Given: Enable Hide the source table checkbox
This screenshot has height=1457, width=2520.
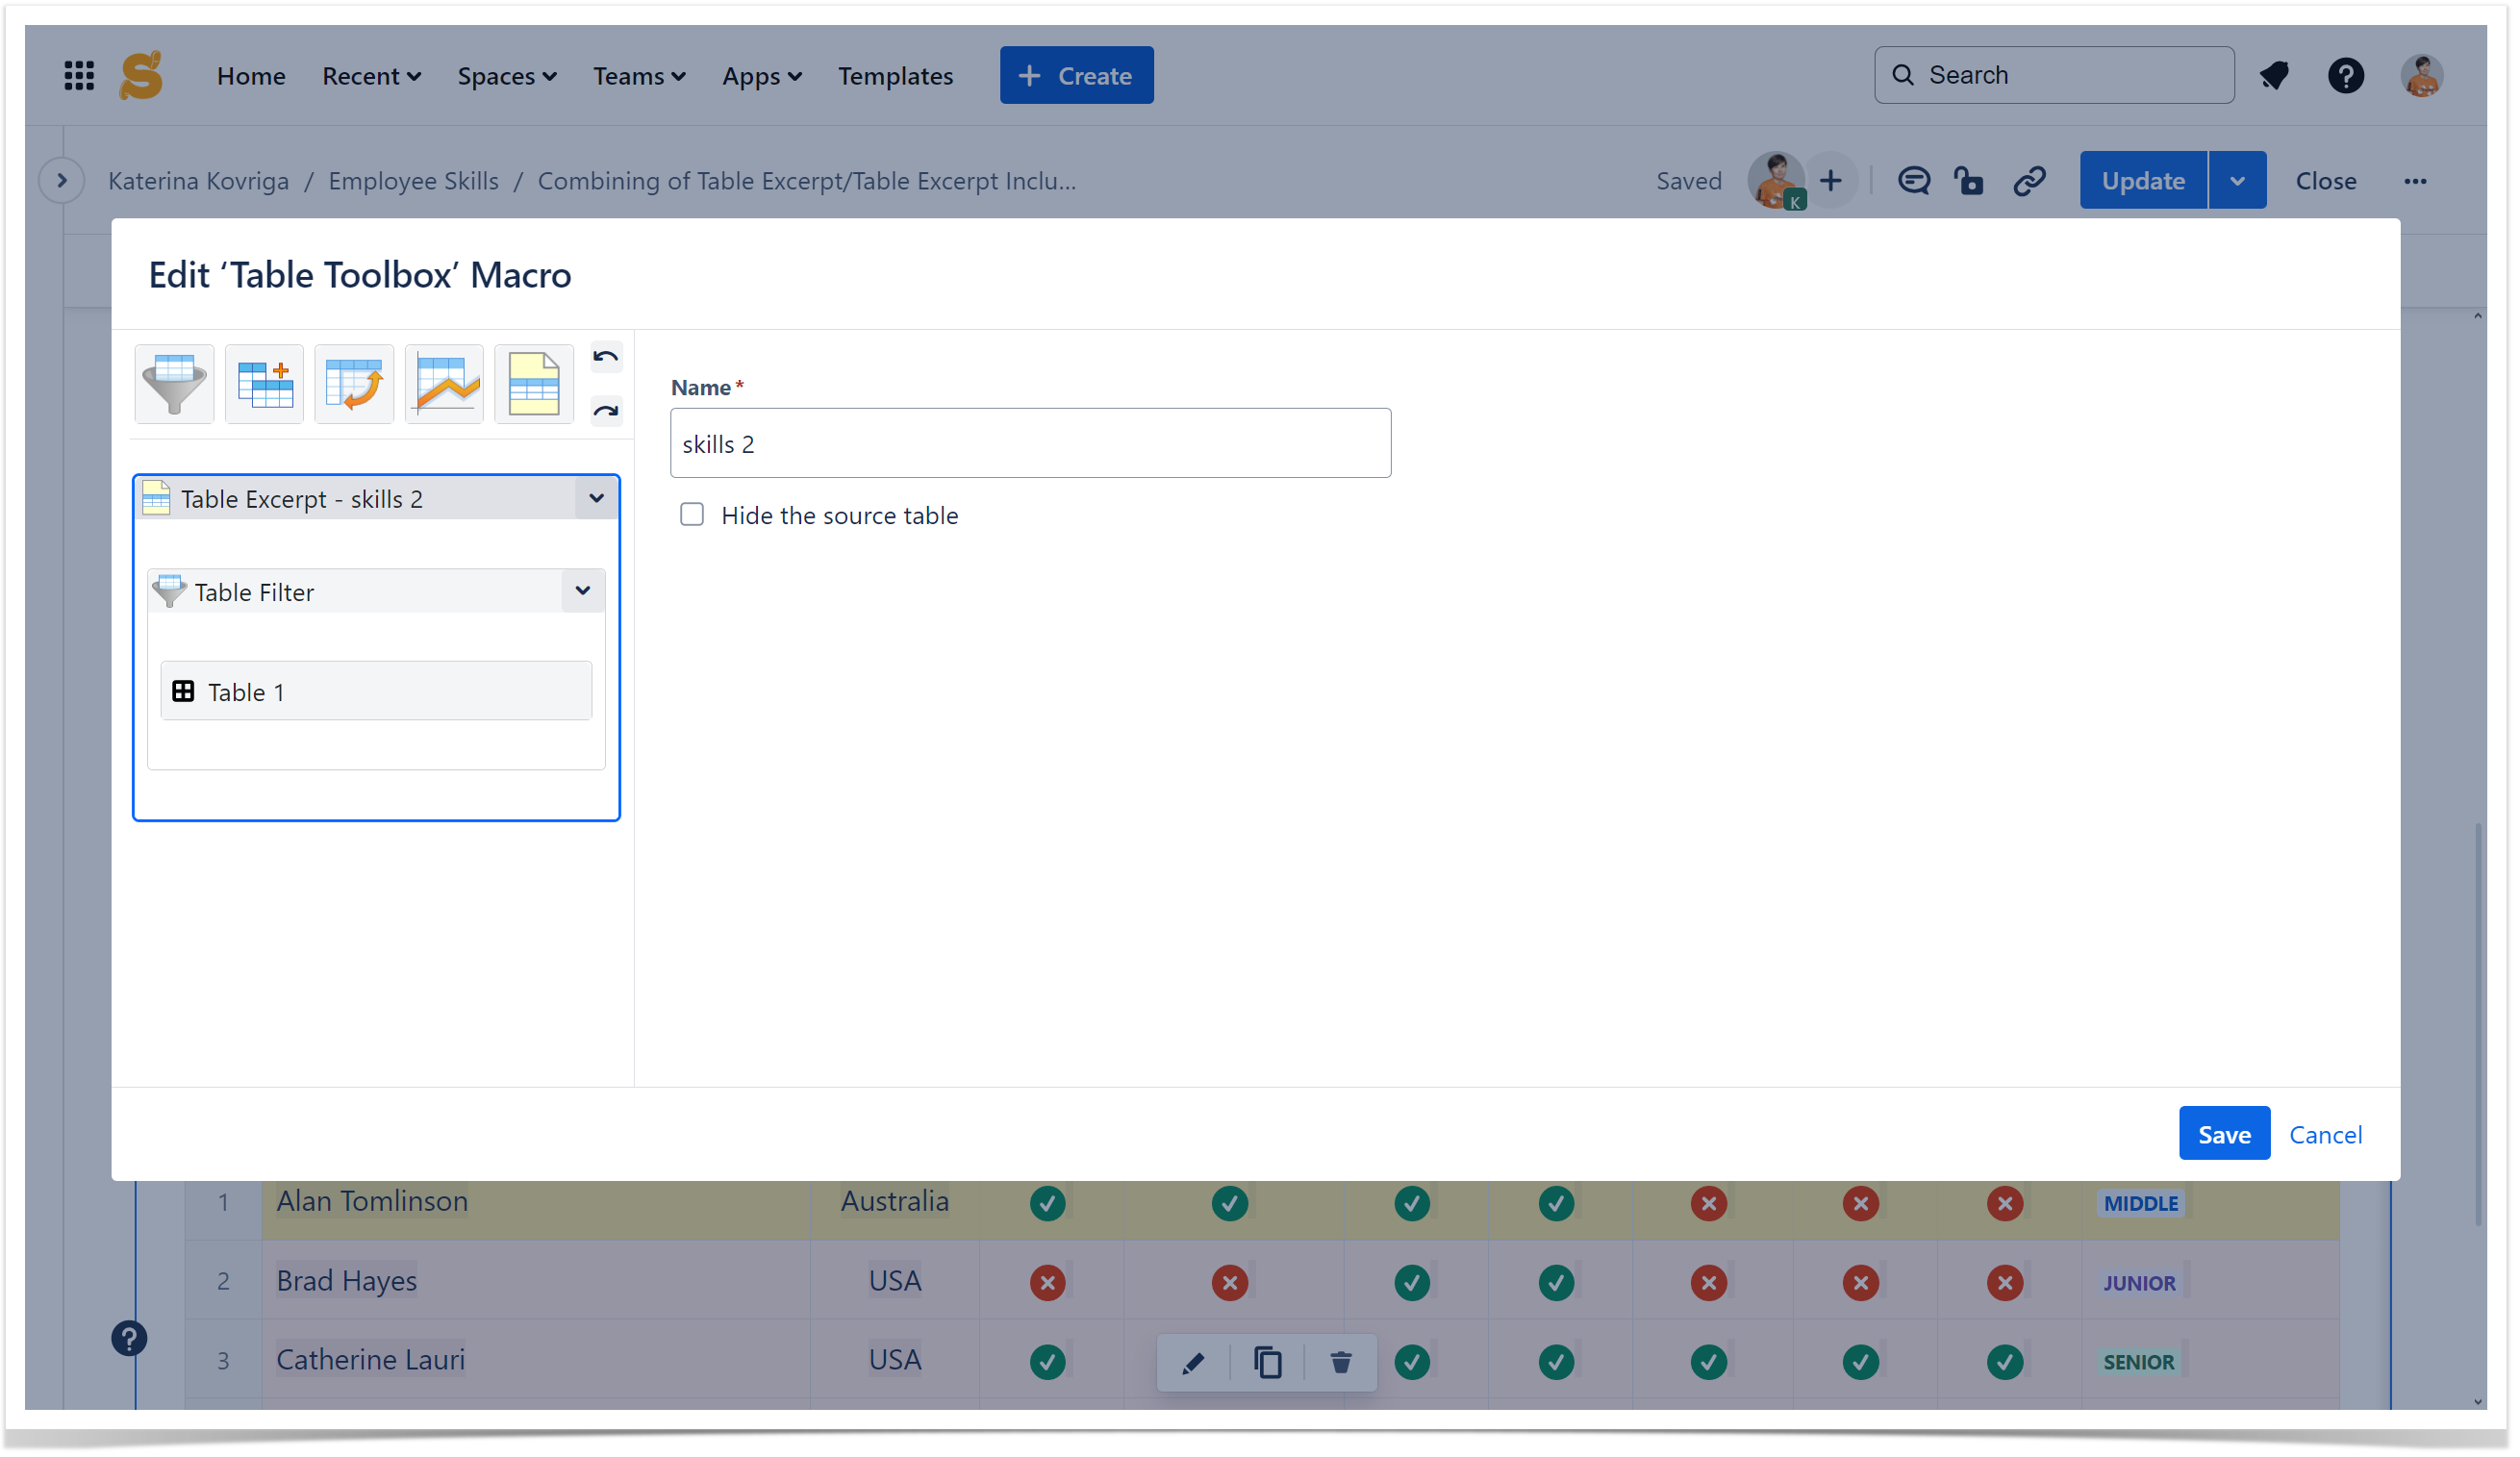Looking at the screenshot, I should point(692,515).
